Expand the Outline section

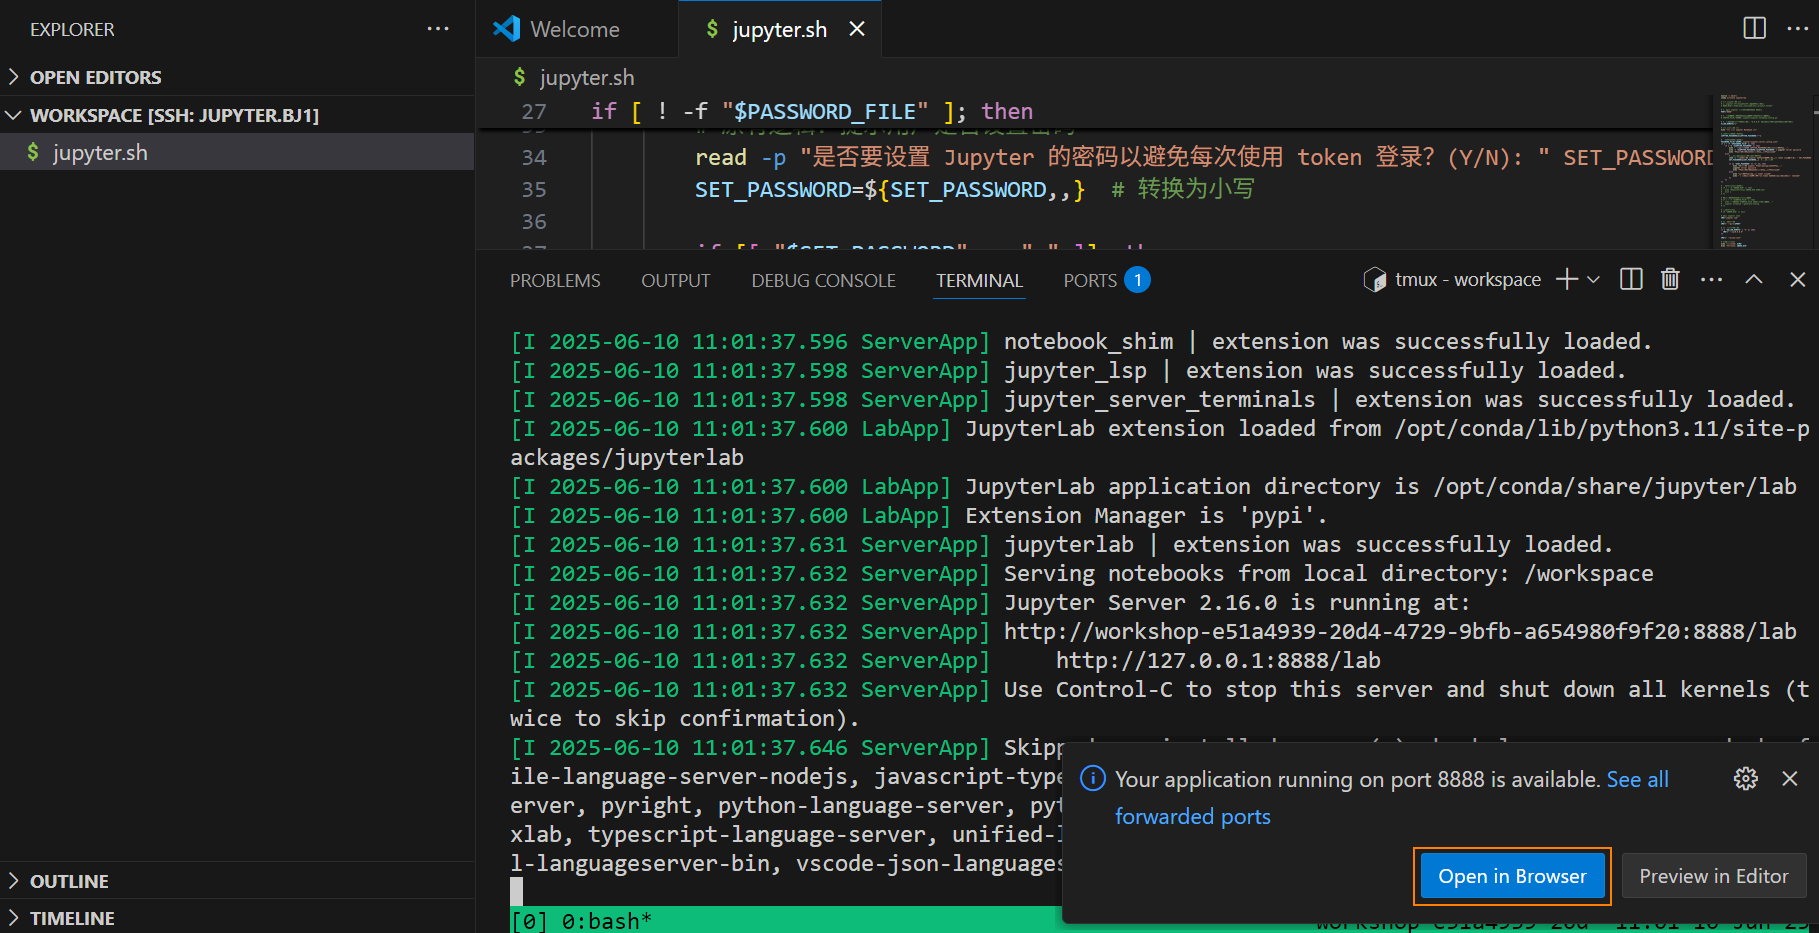coord(69,881)
